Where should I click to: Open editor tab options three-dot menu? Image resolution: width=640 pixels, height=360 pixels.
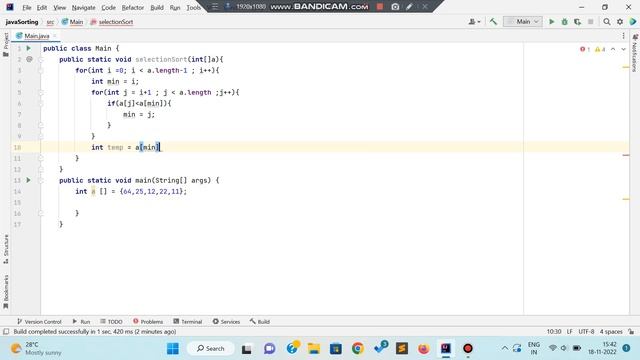click(x=623, y=36)
